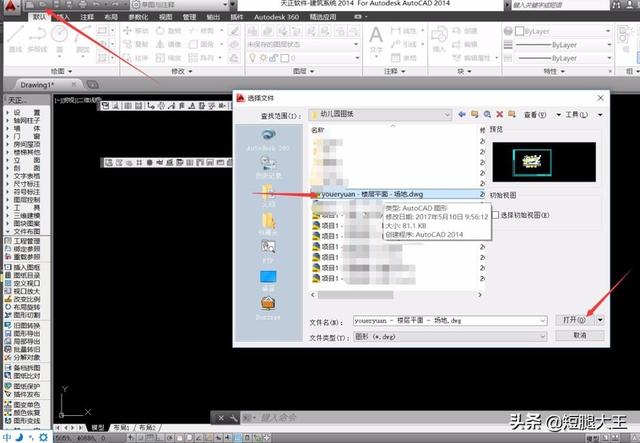Select the 镜像 (Mirror) tool

coord(169,44)
